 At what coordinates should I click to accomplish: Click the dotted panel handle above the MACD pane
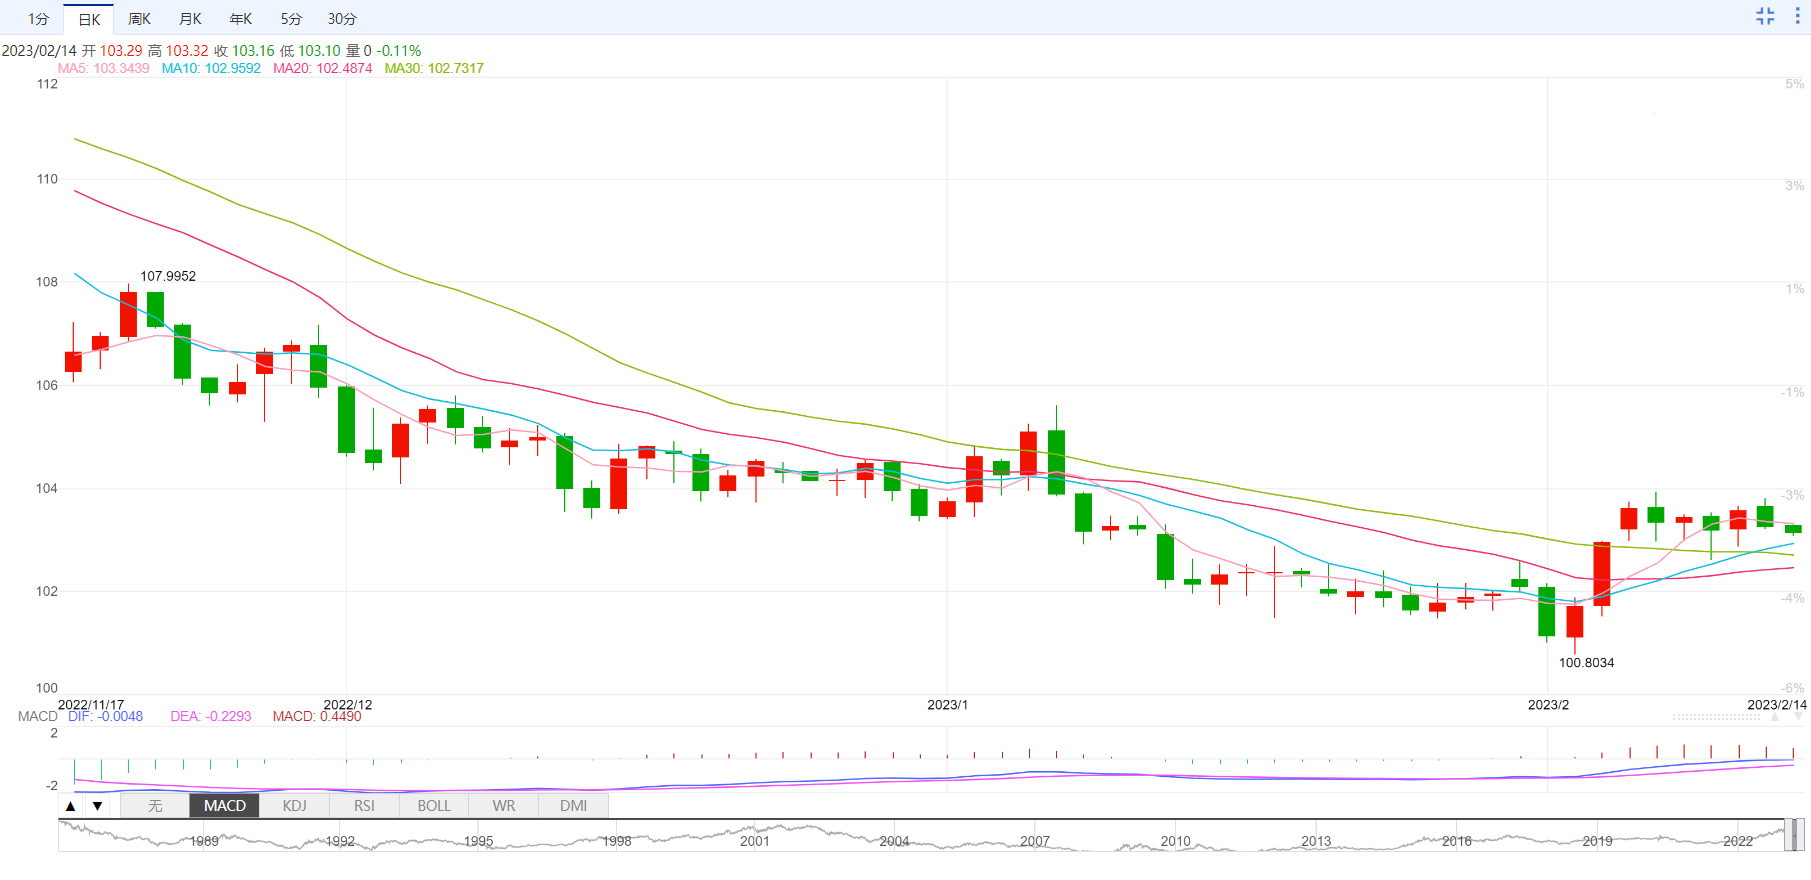pos(1716,717)
